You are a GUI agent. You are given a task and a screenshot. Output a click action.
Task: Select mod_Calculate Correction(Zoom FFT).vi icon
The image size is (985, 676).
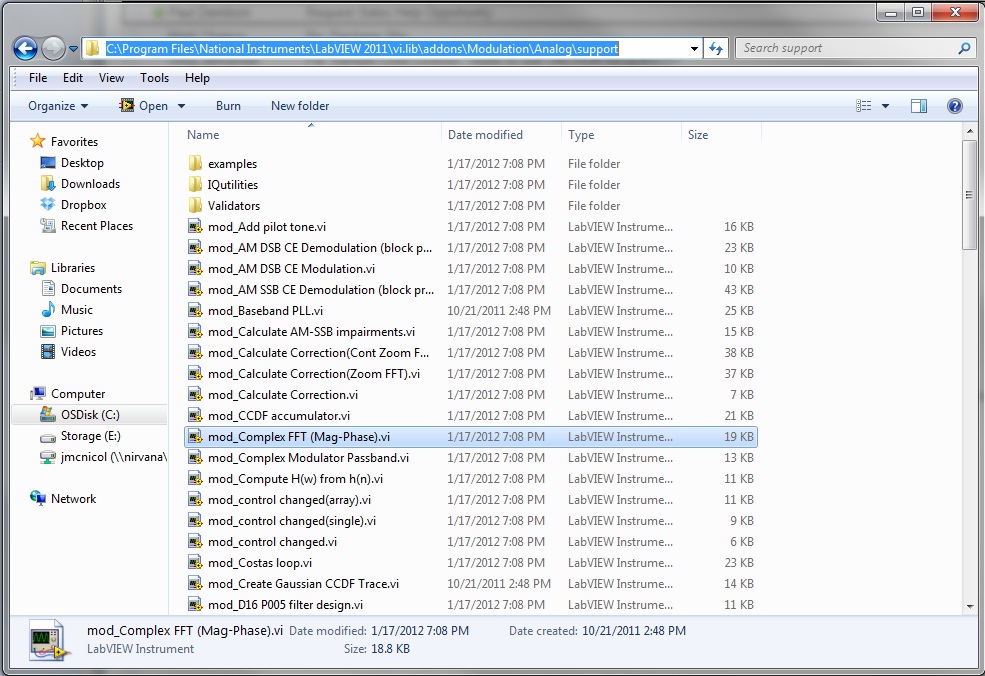[195, 373]
